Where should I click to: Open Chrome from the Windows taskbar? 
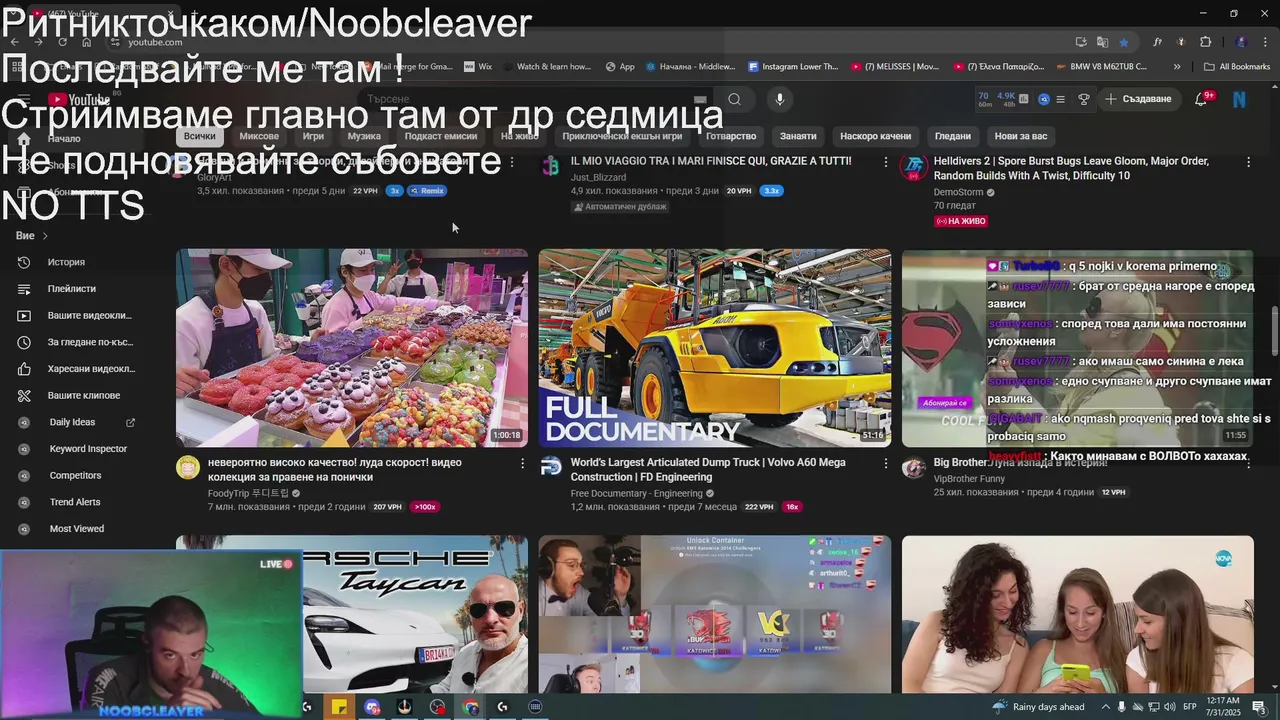click(x=471, y=707)
